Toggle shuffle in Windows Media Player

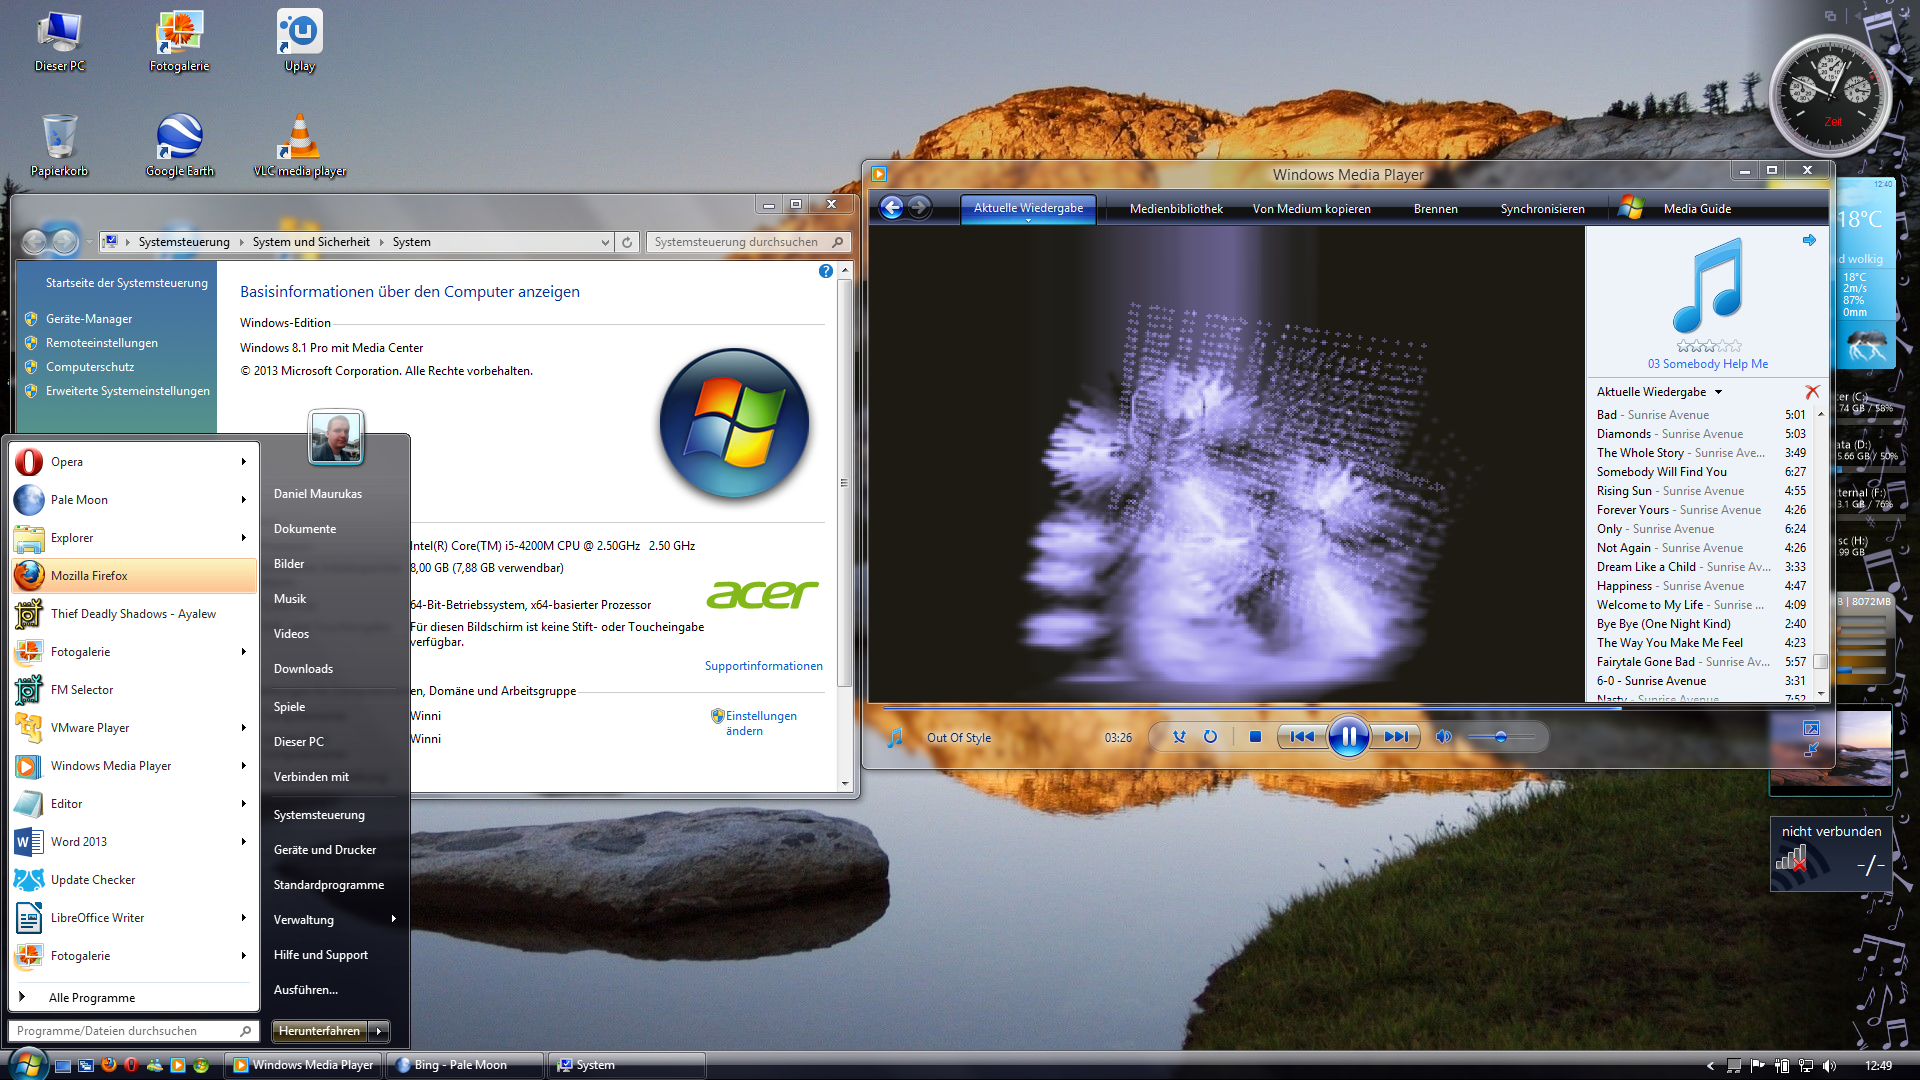tap(1179, 737)
